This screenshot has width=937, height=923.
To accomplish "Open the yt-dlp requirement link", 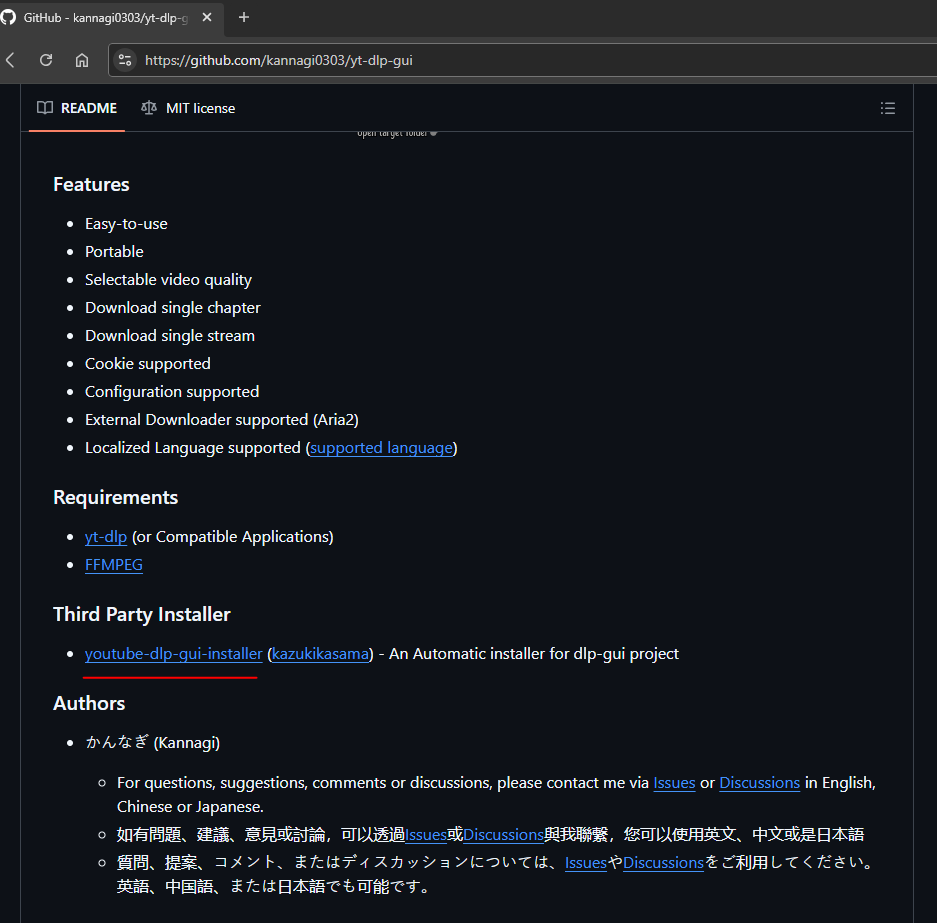I will 106,537.
